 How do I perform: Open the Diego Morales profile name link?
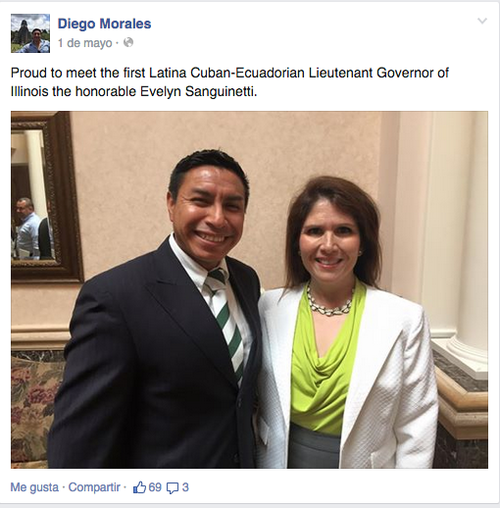click(x=104, y=24)
